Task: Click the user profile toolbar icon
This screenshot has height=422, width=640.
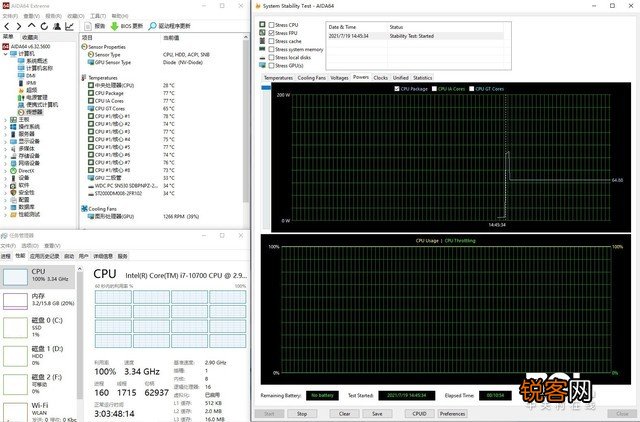Action: 57,26
